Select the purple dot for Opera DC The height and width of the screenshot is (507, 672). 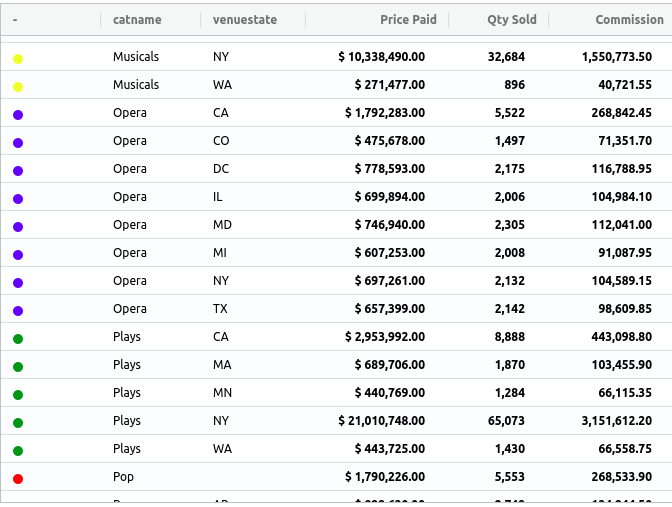click(18, 171)
